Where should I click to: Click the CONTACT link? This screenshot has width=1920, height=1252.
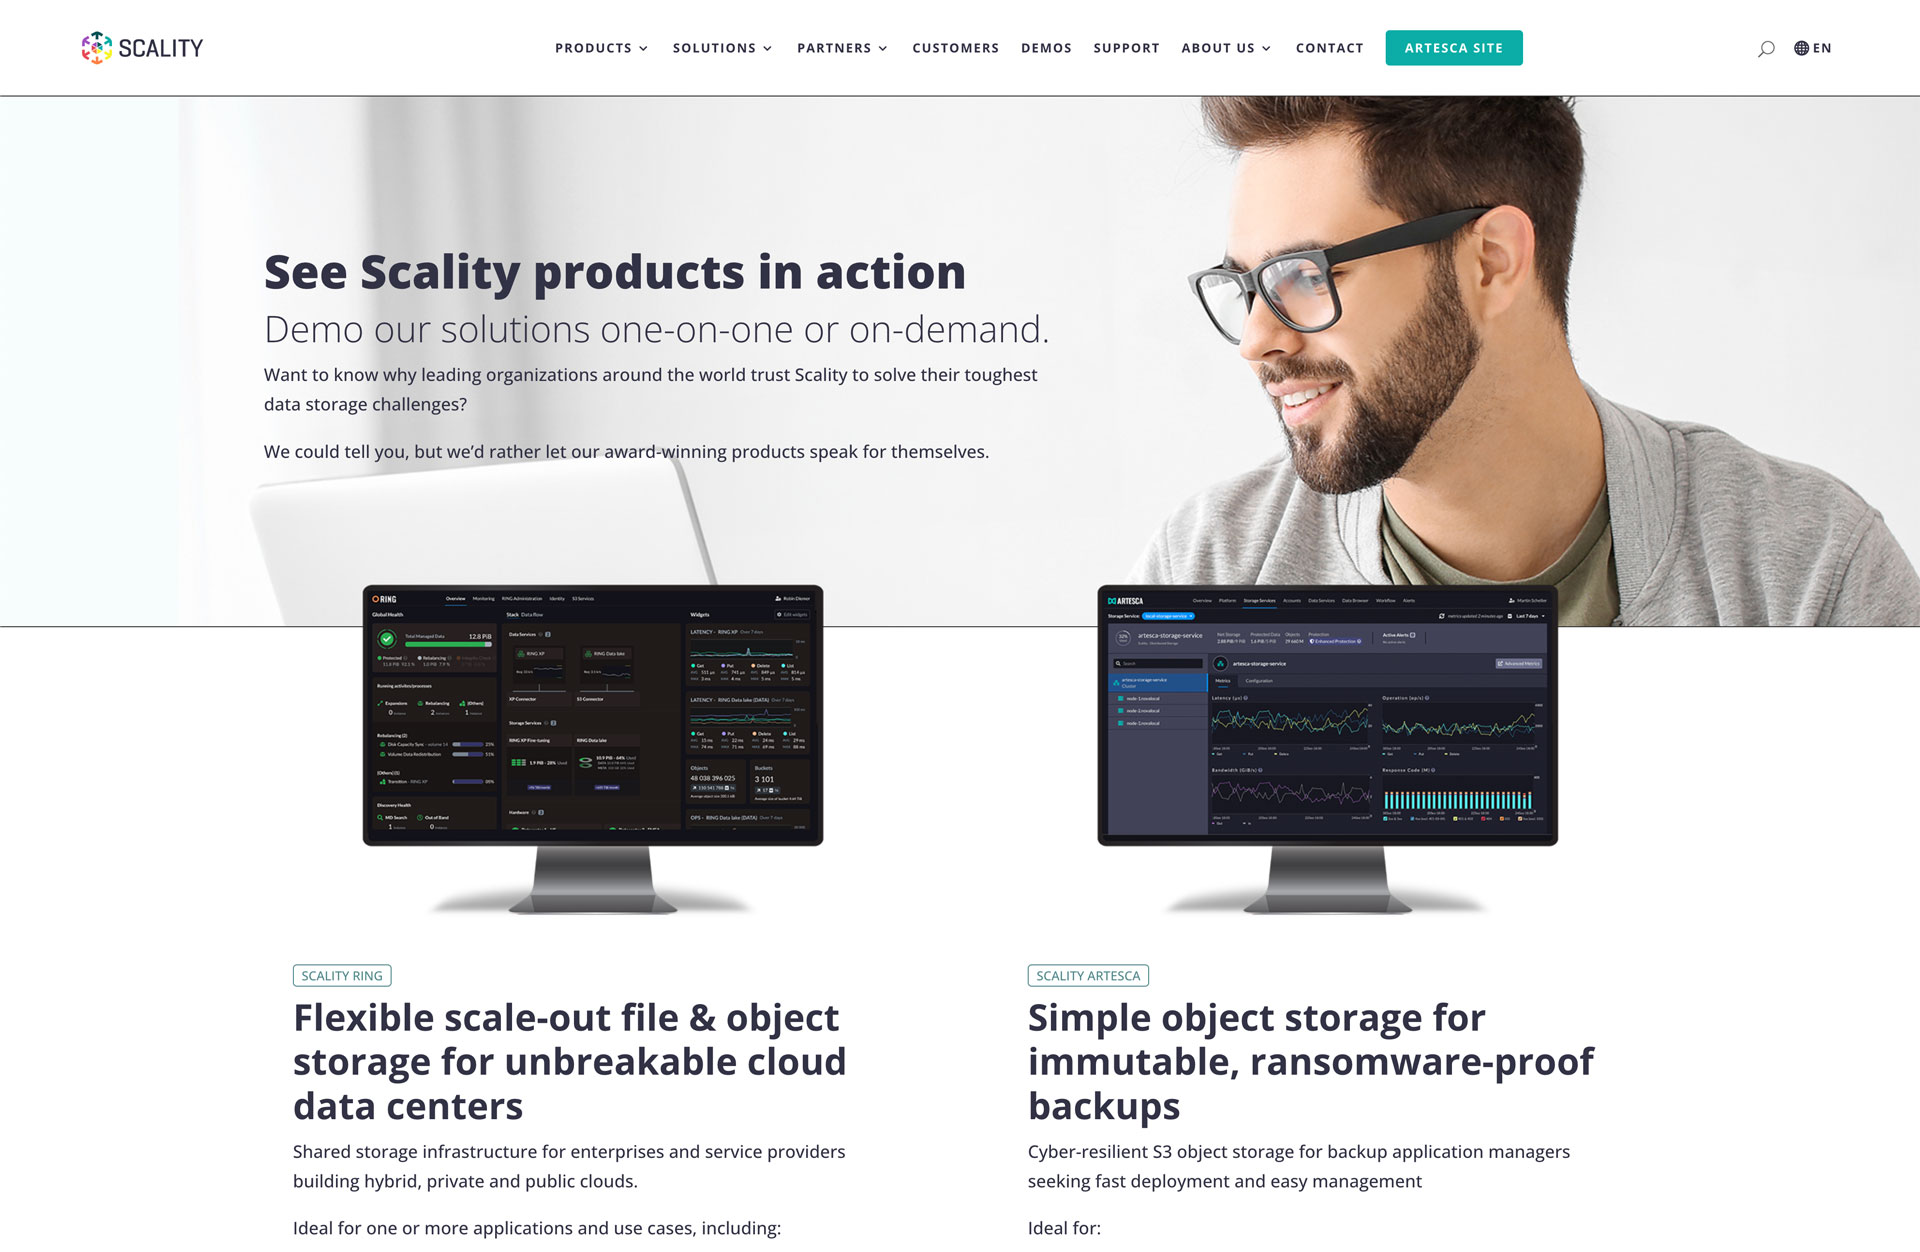[1328, 48]
